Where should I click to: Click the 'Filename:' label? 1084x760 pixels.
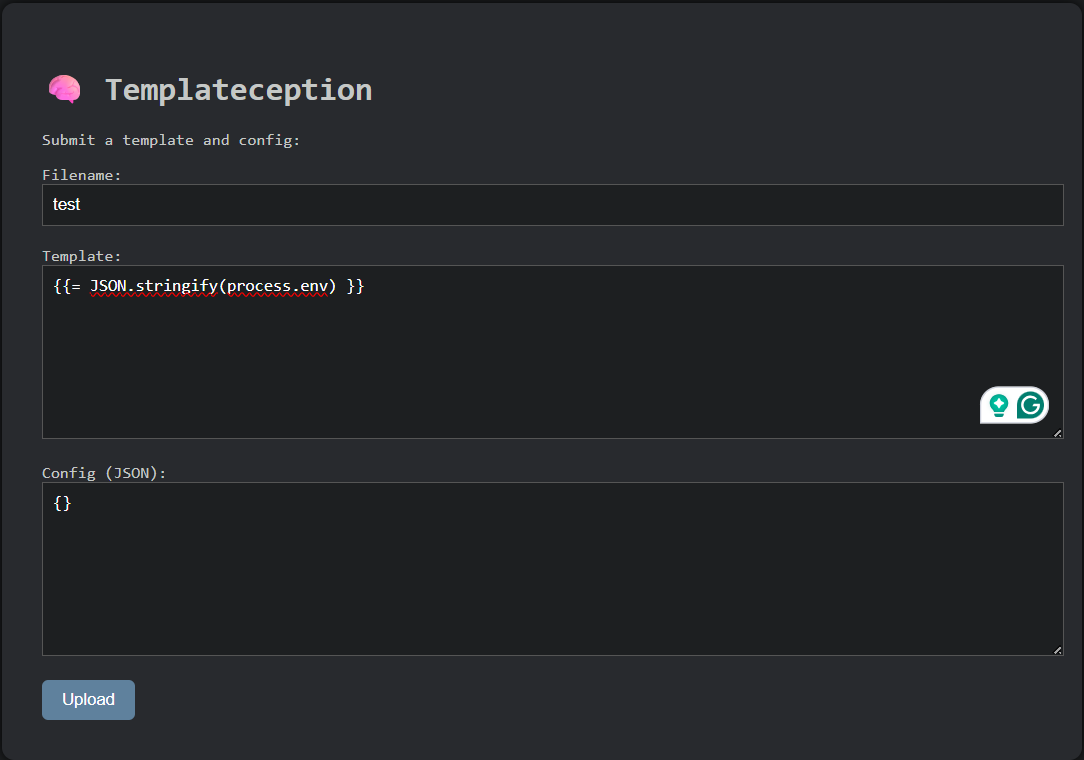tap(82, 175)
